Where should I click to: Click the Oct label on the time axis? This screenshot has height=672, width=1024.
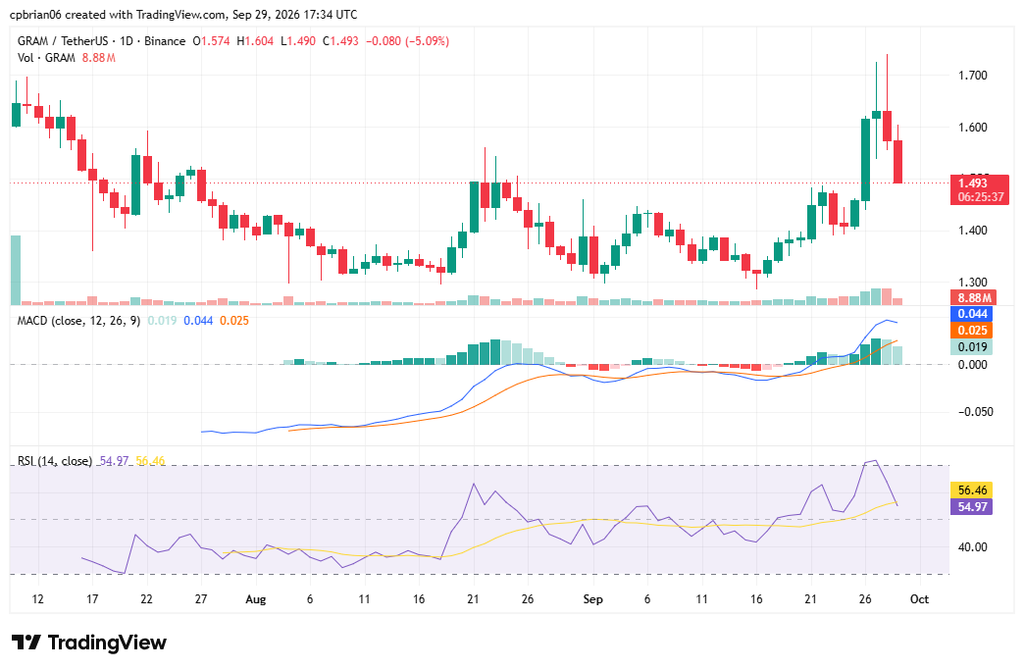click(x=920, y=600)
